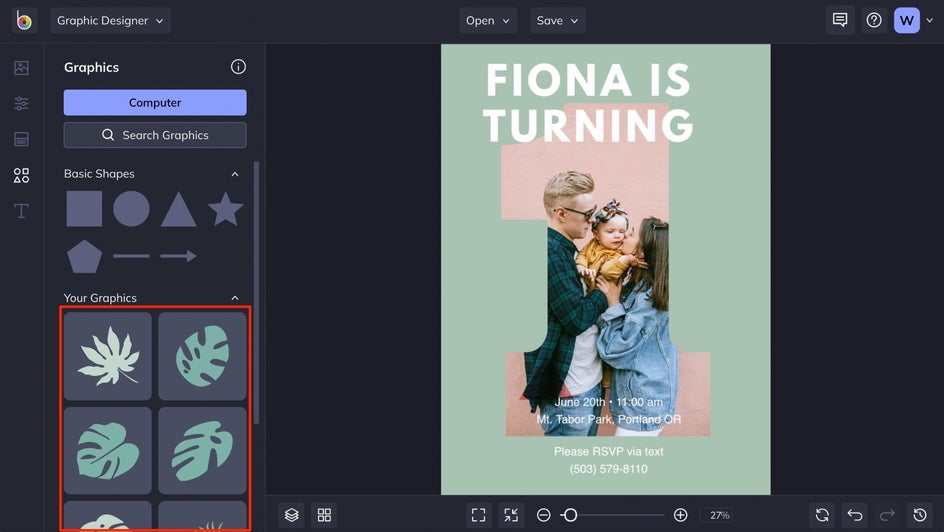Undo the last action
Screen dimensions: 944x532
pos(854,515)
